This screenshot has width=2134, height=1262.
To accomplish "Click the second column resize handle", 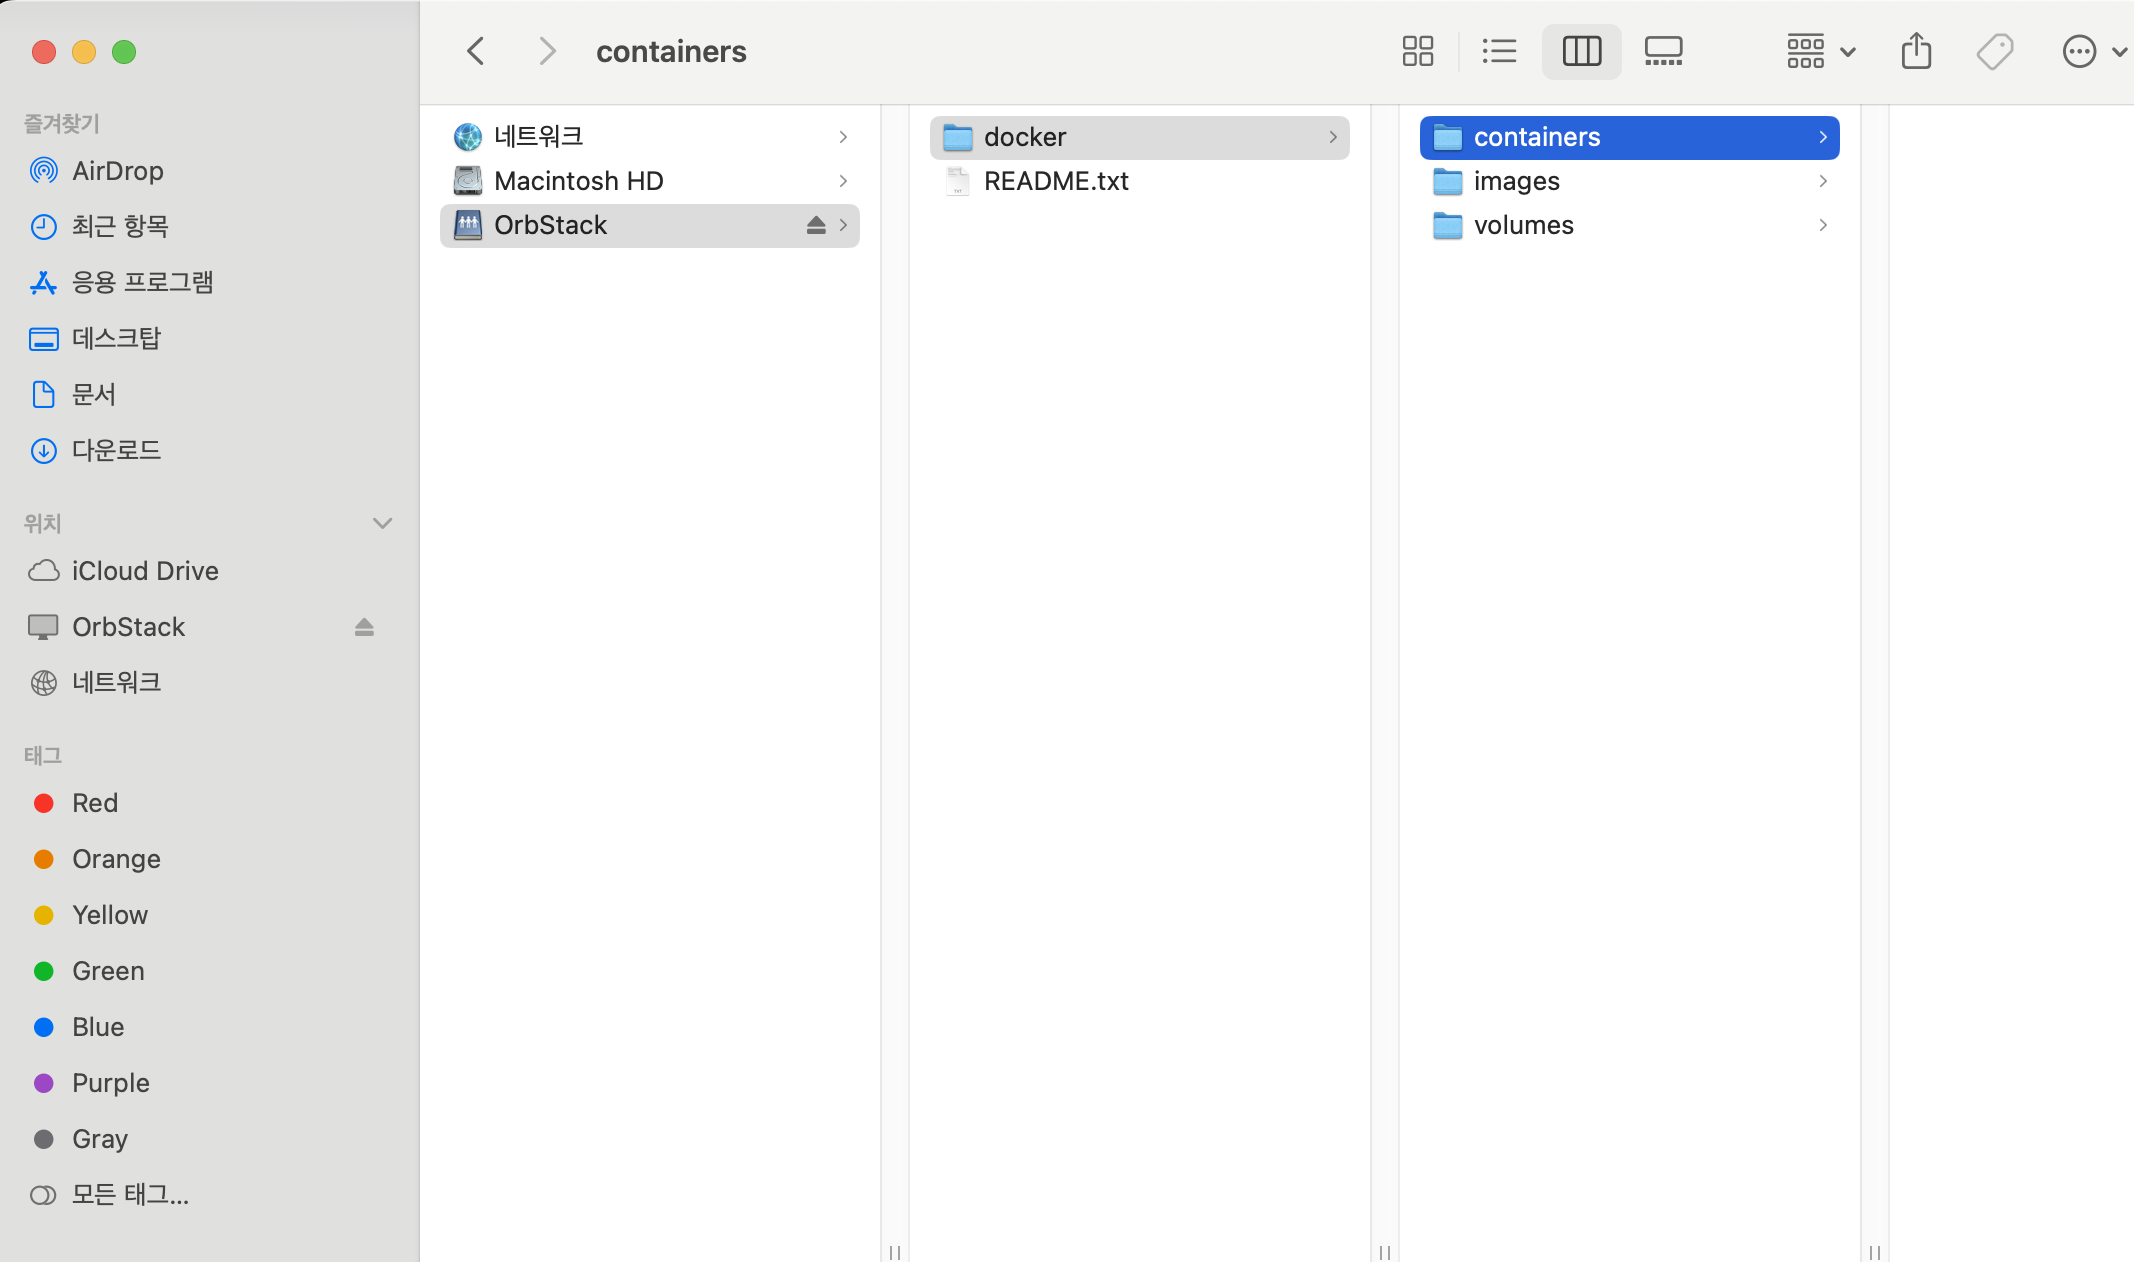I will 1385,1252.
